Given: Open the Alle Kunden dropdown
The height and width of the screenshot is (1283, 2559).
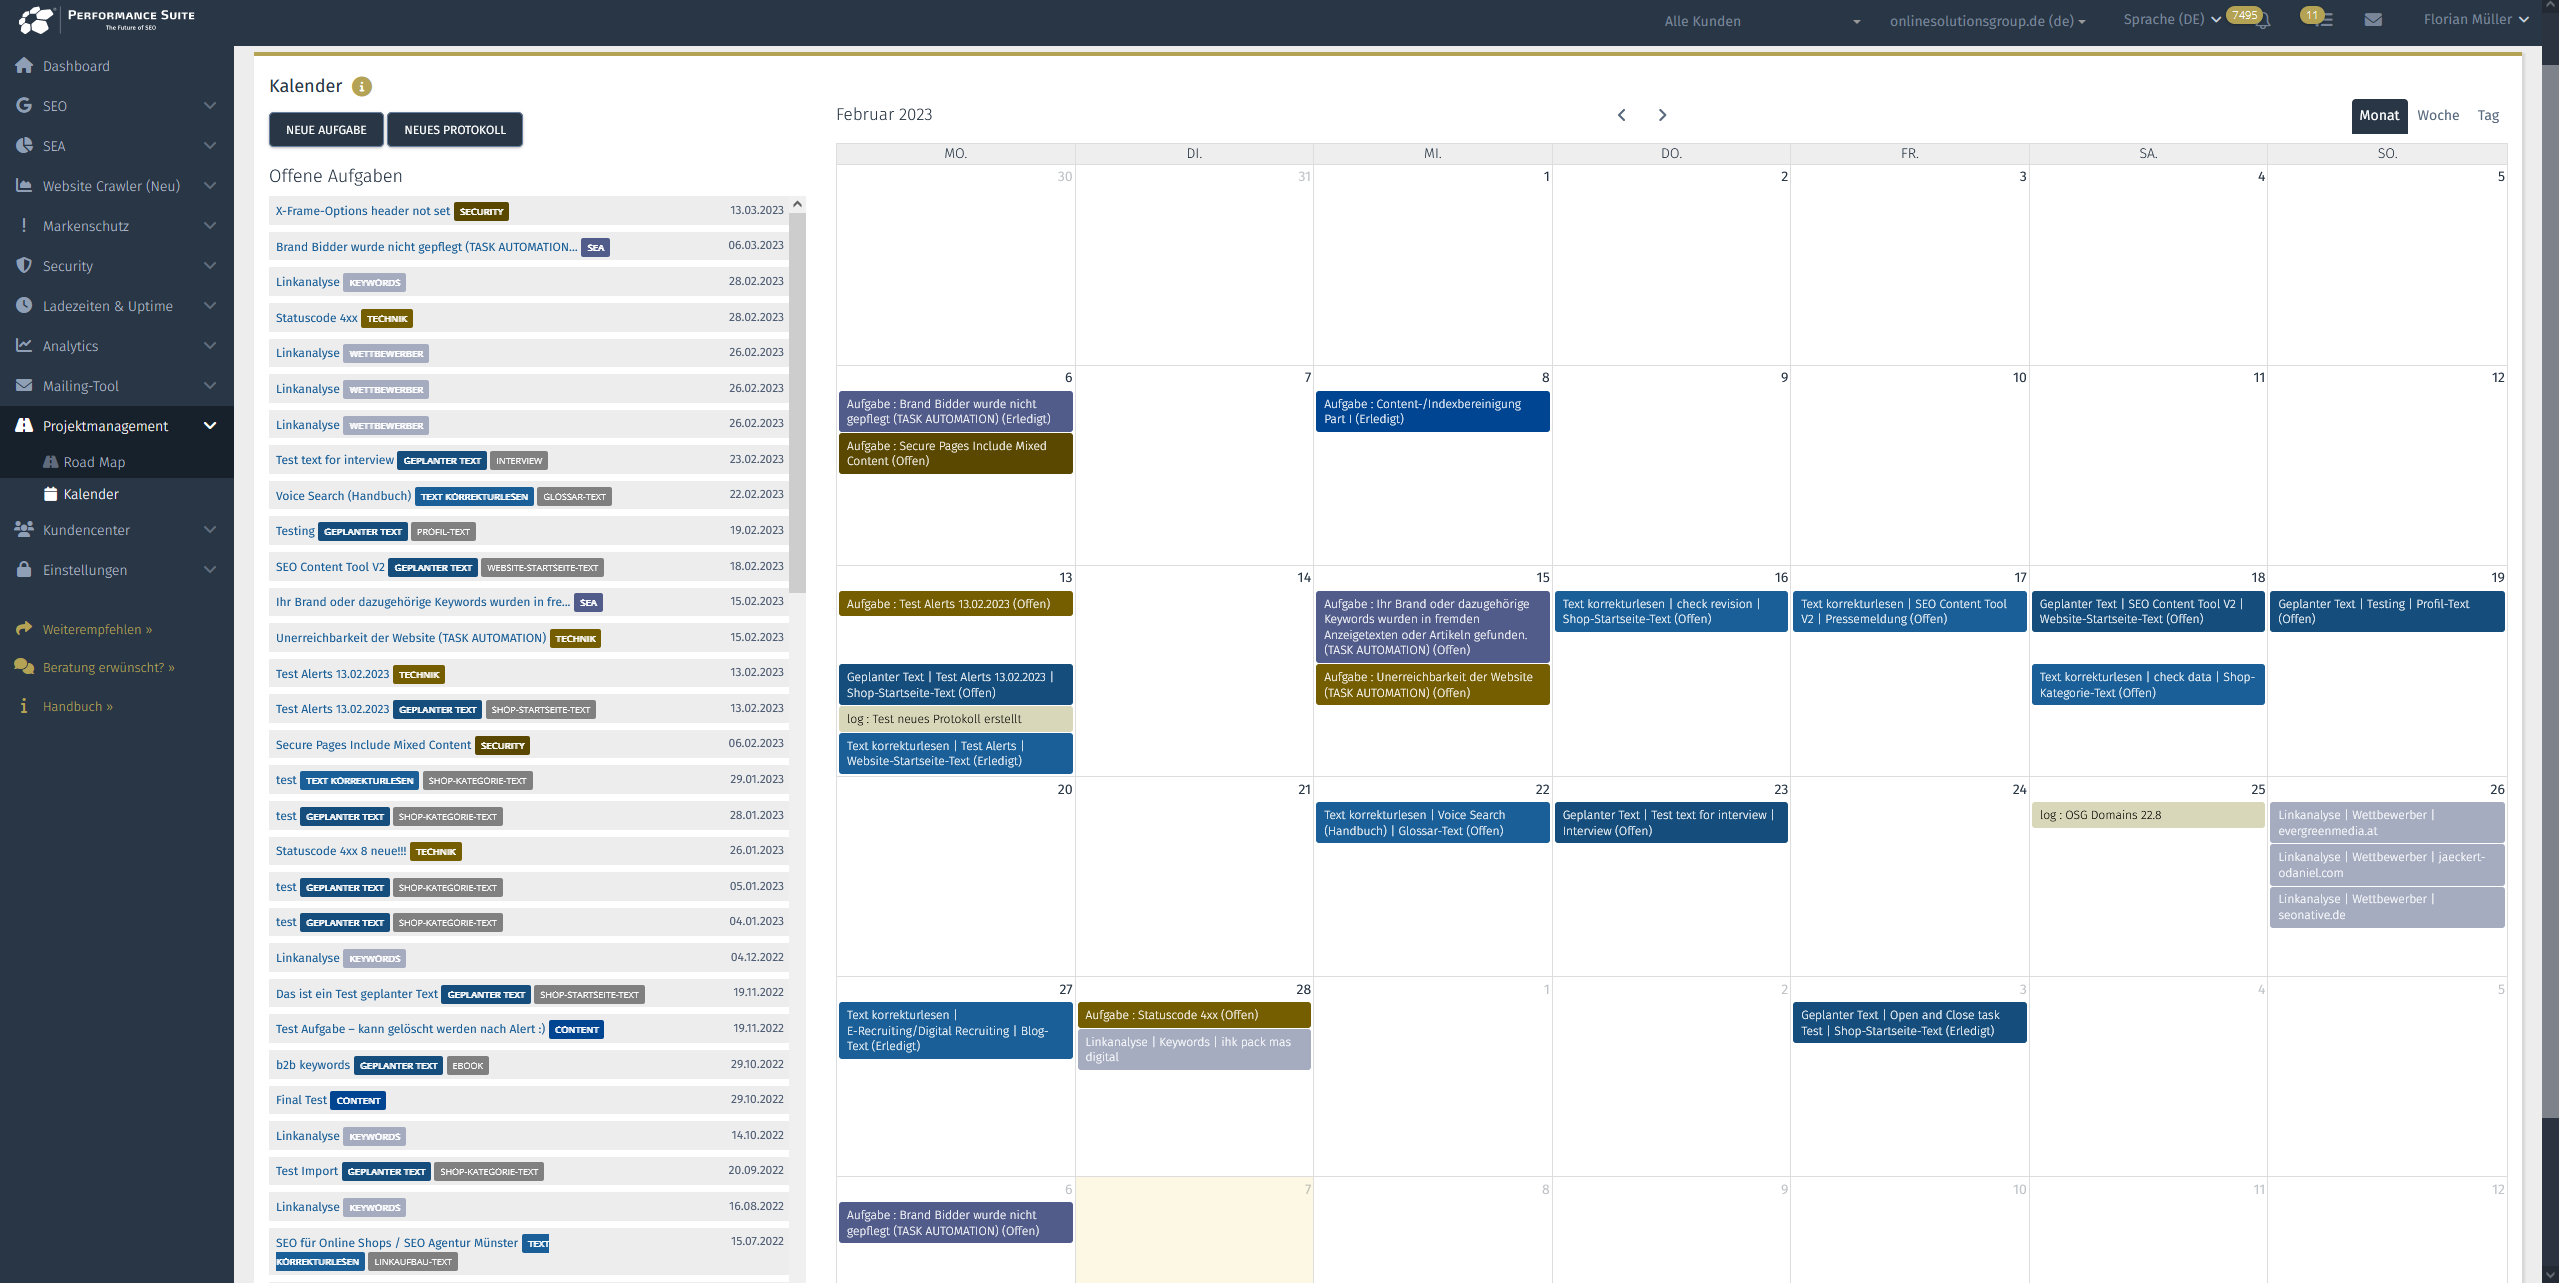Looking at the screenshot, I should (1762, 21).
